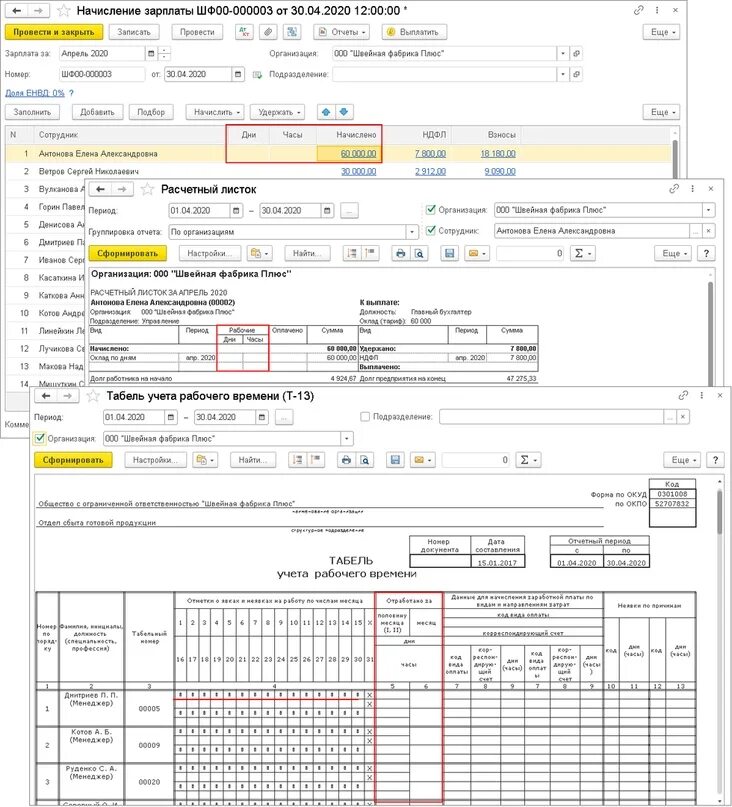Image resolution: width=732 pixels, height=807 pixels.
Task: Click the print preview icon in Табель toolbar
Action: (x=364, y=460)
